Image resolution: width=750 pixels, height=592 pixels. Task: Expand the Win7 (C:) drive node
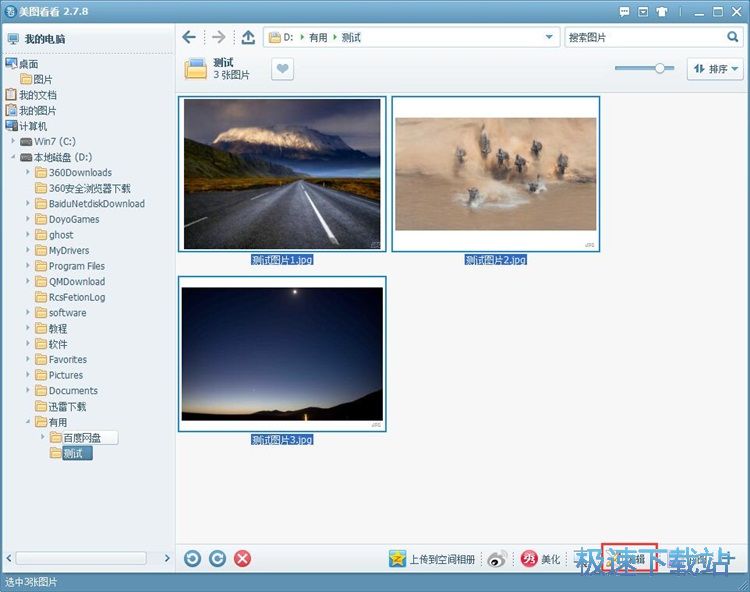(14, 141)
